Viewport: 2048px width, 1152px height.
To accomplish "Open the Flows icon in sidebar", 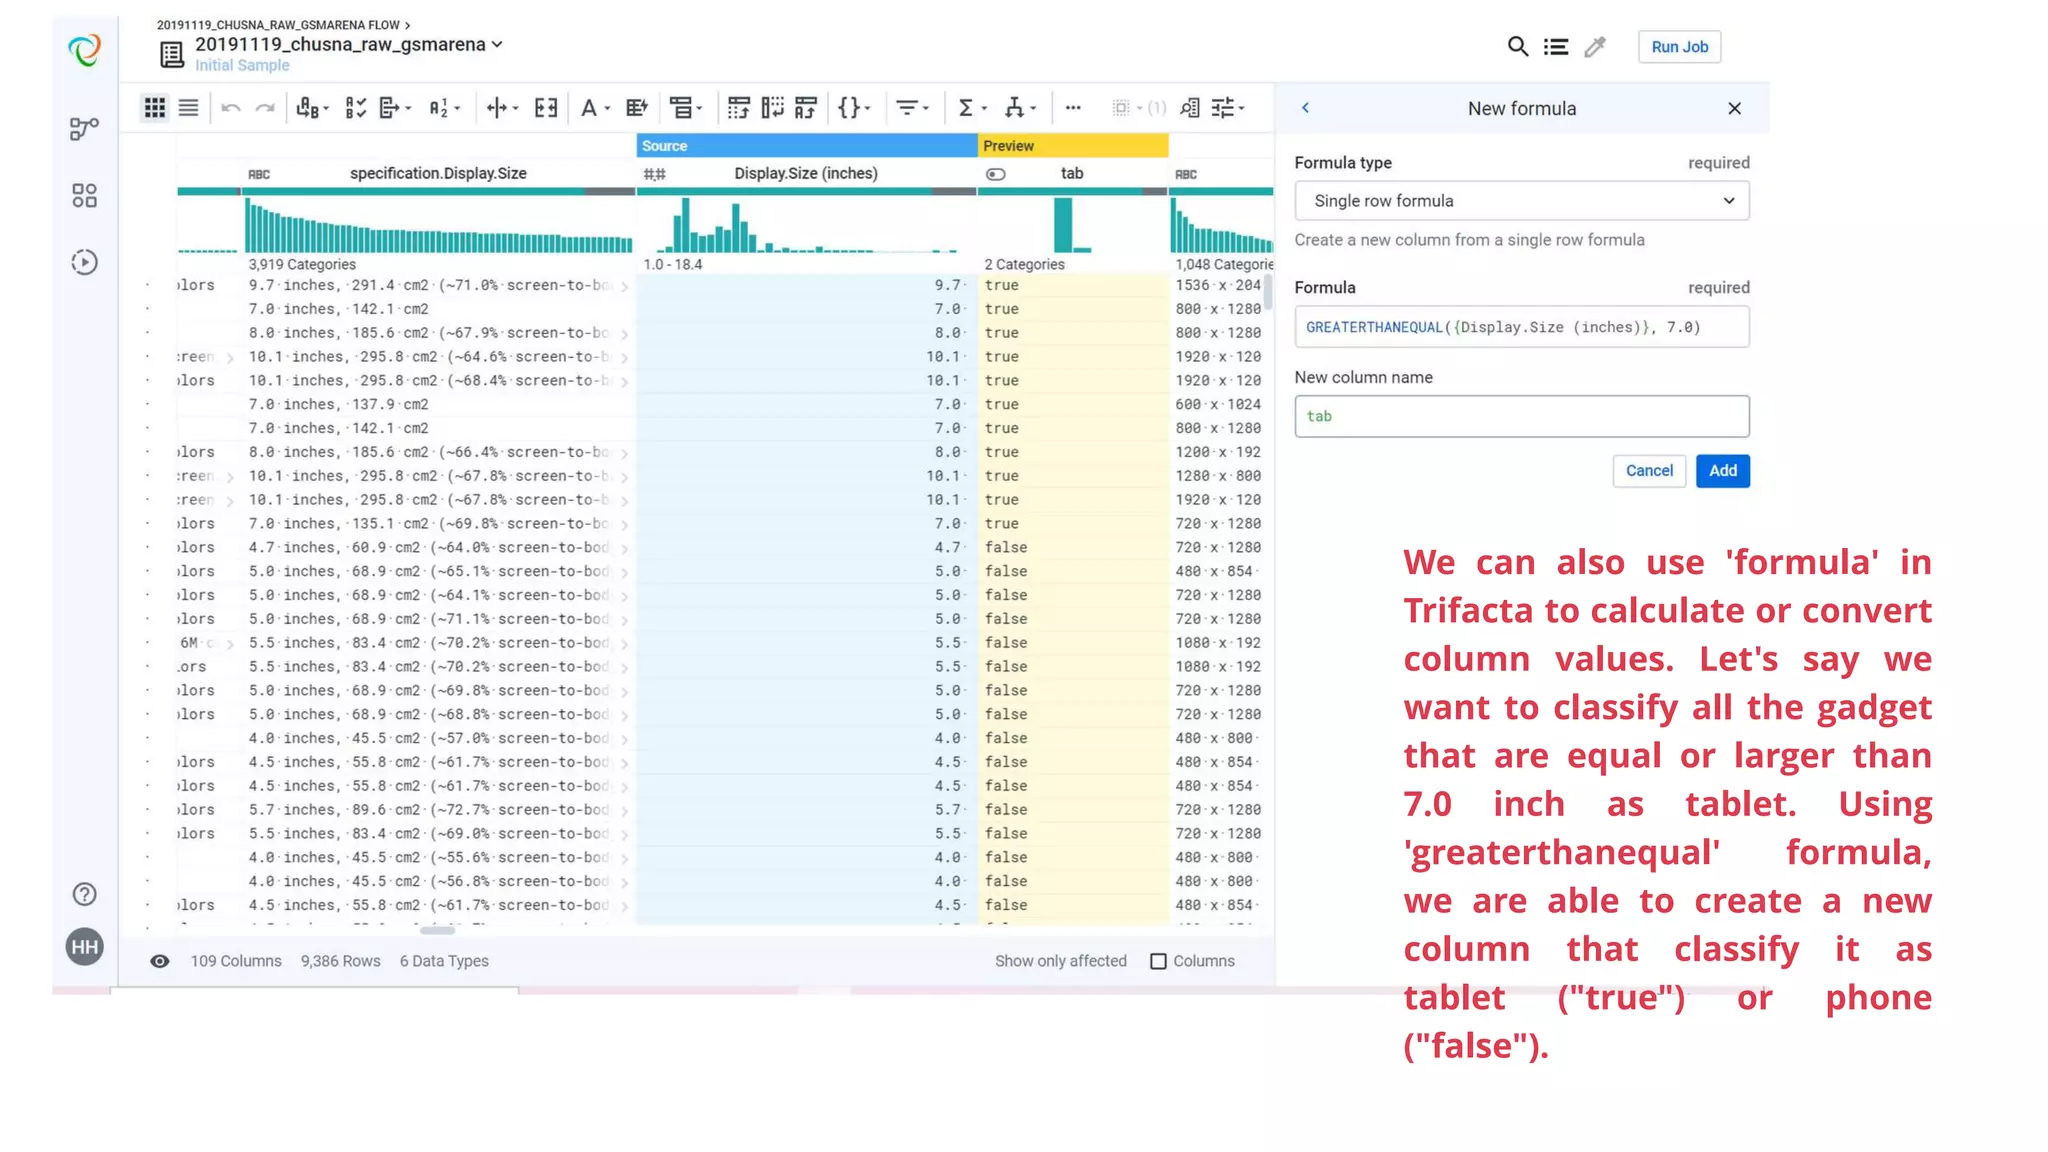I will pyautogui.click(x=85, y=128).
